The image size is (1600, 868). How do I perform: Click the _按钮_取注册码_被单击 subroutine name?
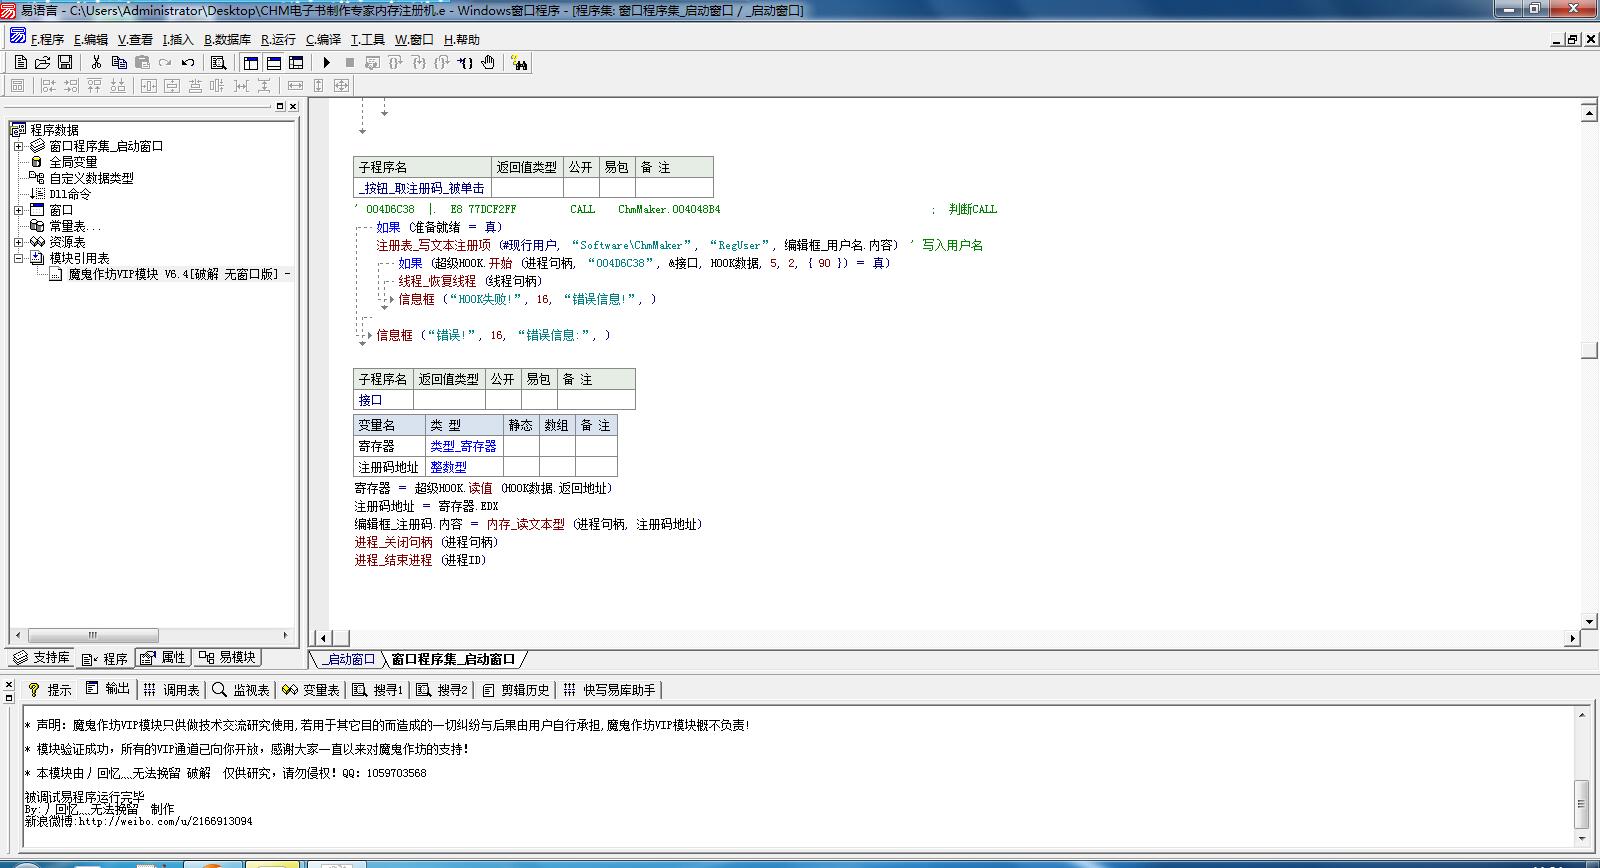422,188
